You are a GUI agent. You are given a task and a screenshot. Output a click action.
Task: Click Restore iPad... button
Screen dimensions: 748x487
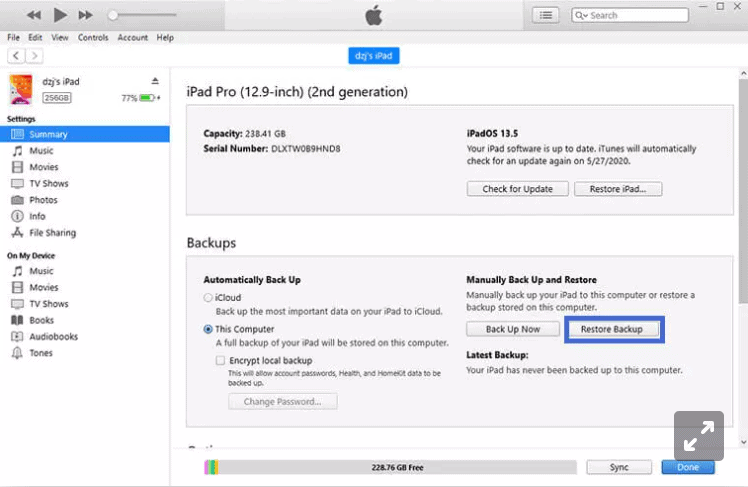click(x=618, y=189)
